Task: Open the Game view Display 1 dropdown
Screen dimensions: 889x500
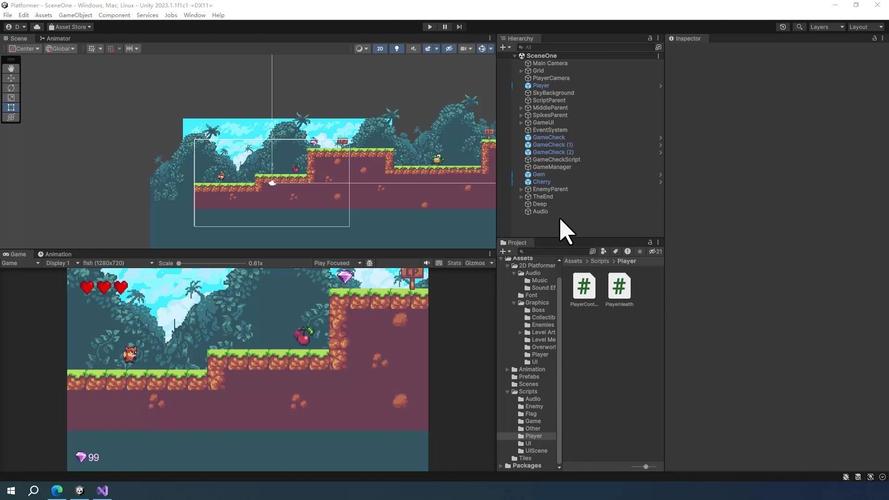Action: click(62, 263)
